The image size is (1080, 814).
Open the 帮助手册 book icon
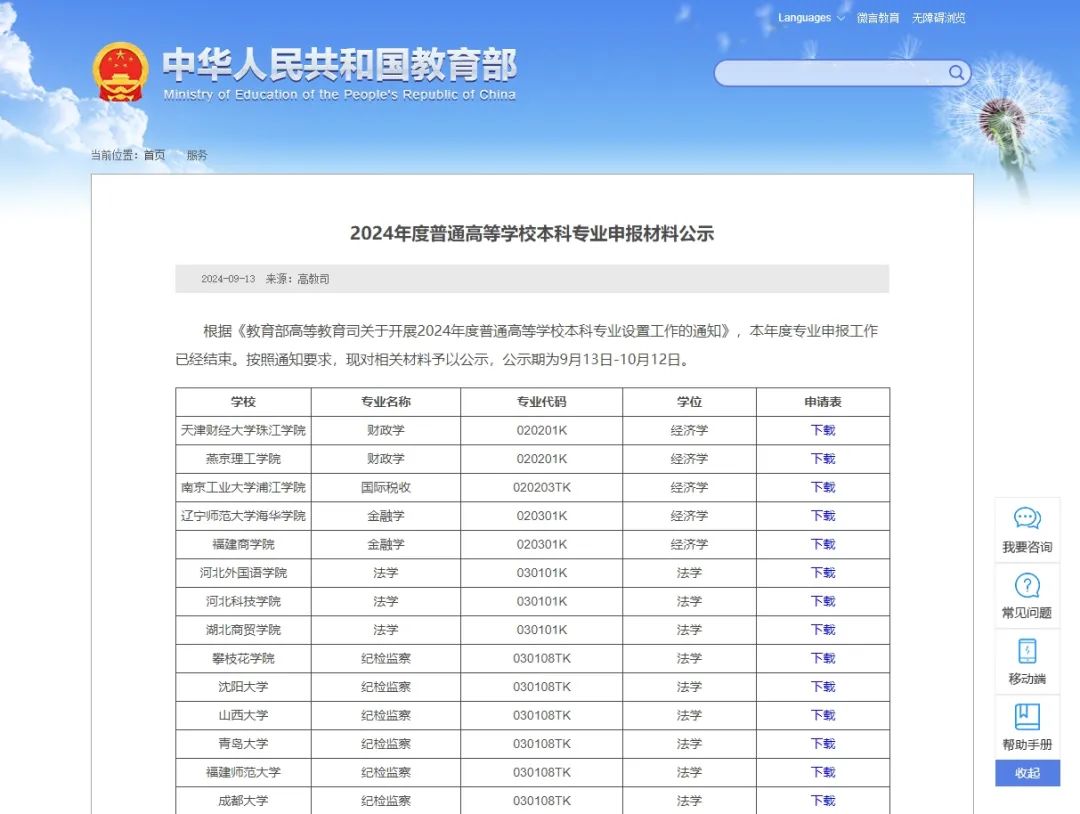click(1027, 716)
